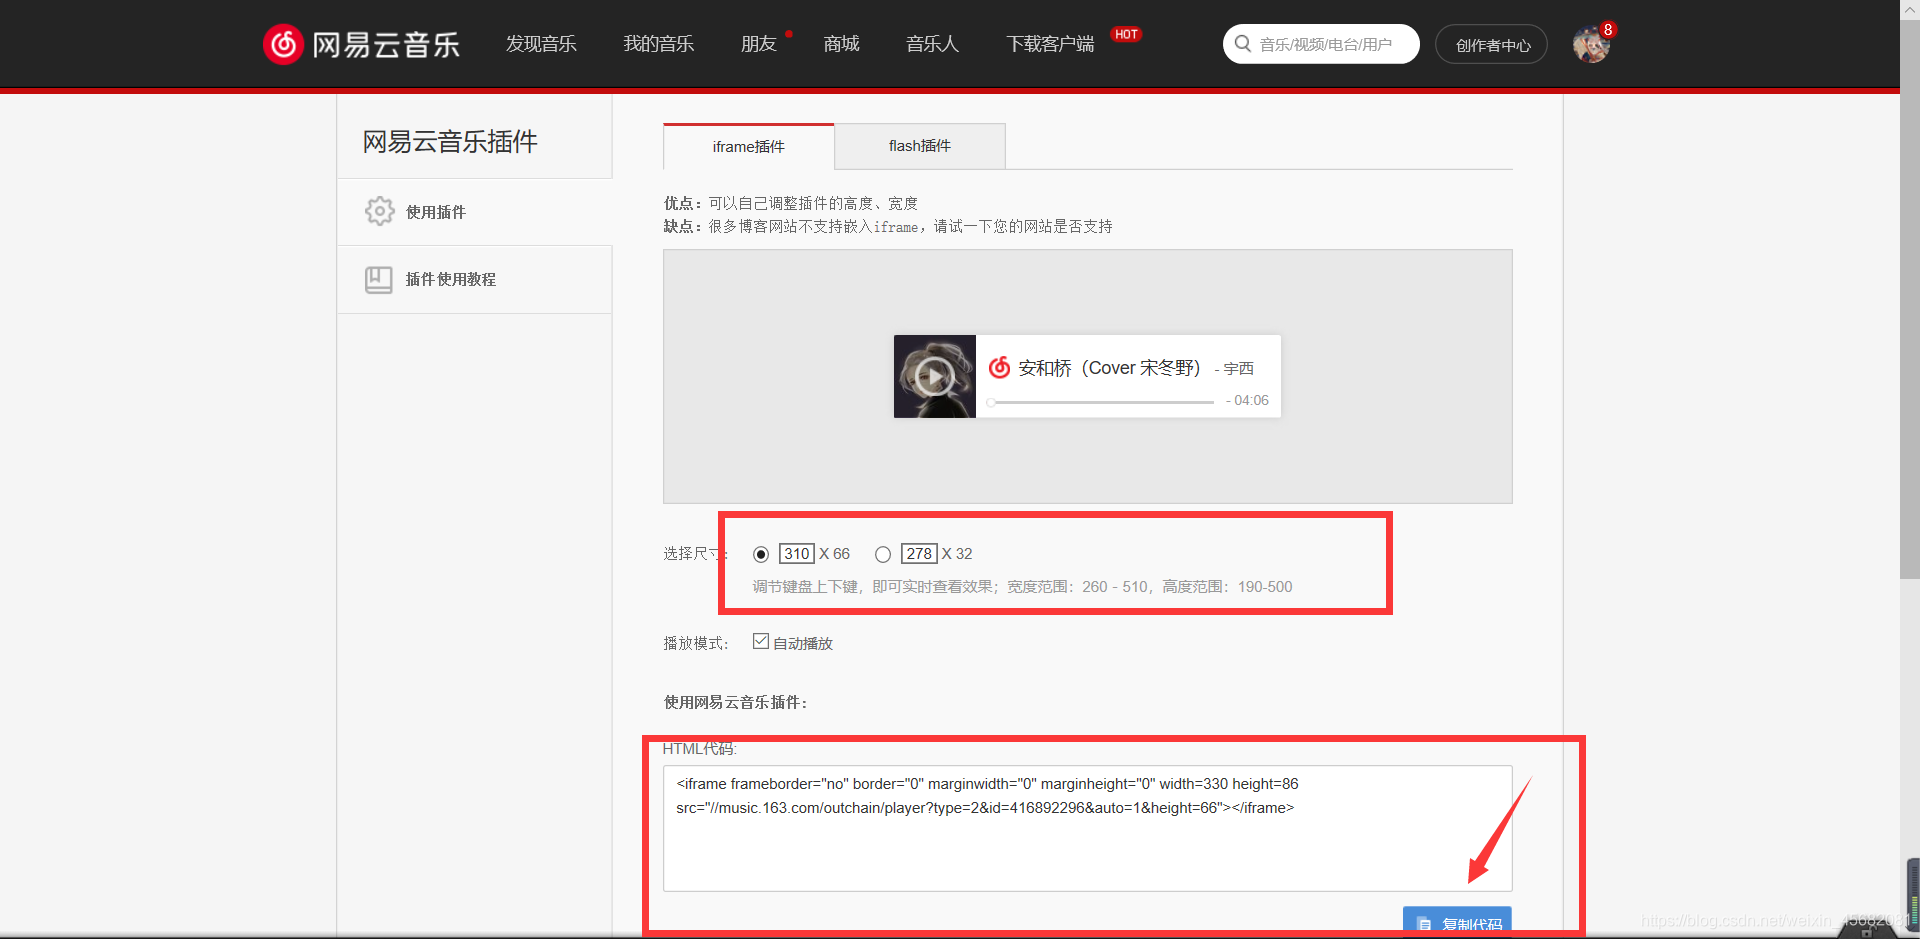The width and height of the screenshot is (1920, 939).
Task: Click the 310 width input field
Action: coord(797,554)
